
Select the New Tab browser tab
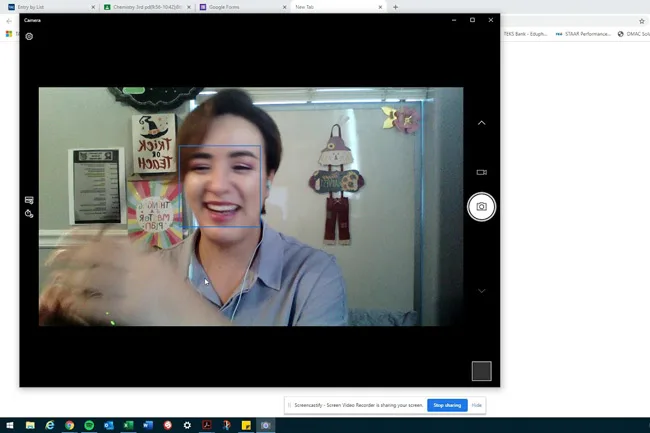337,7
